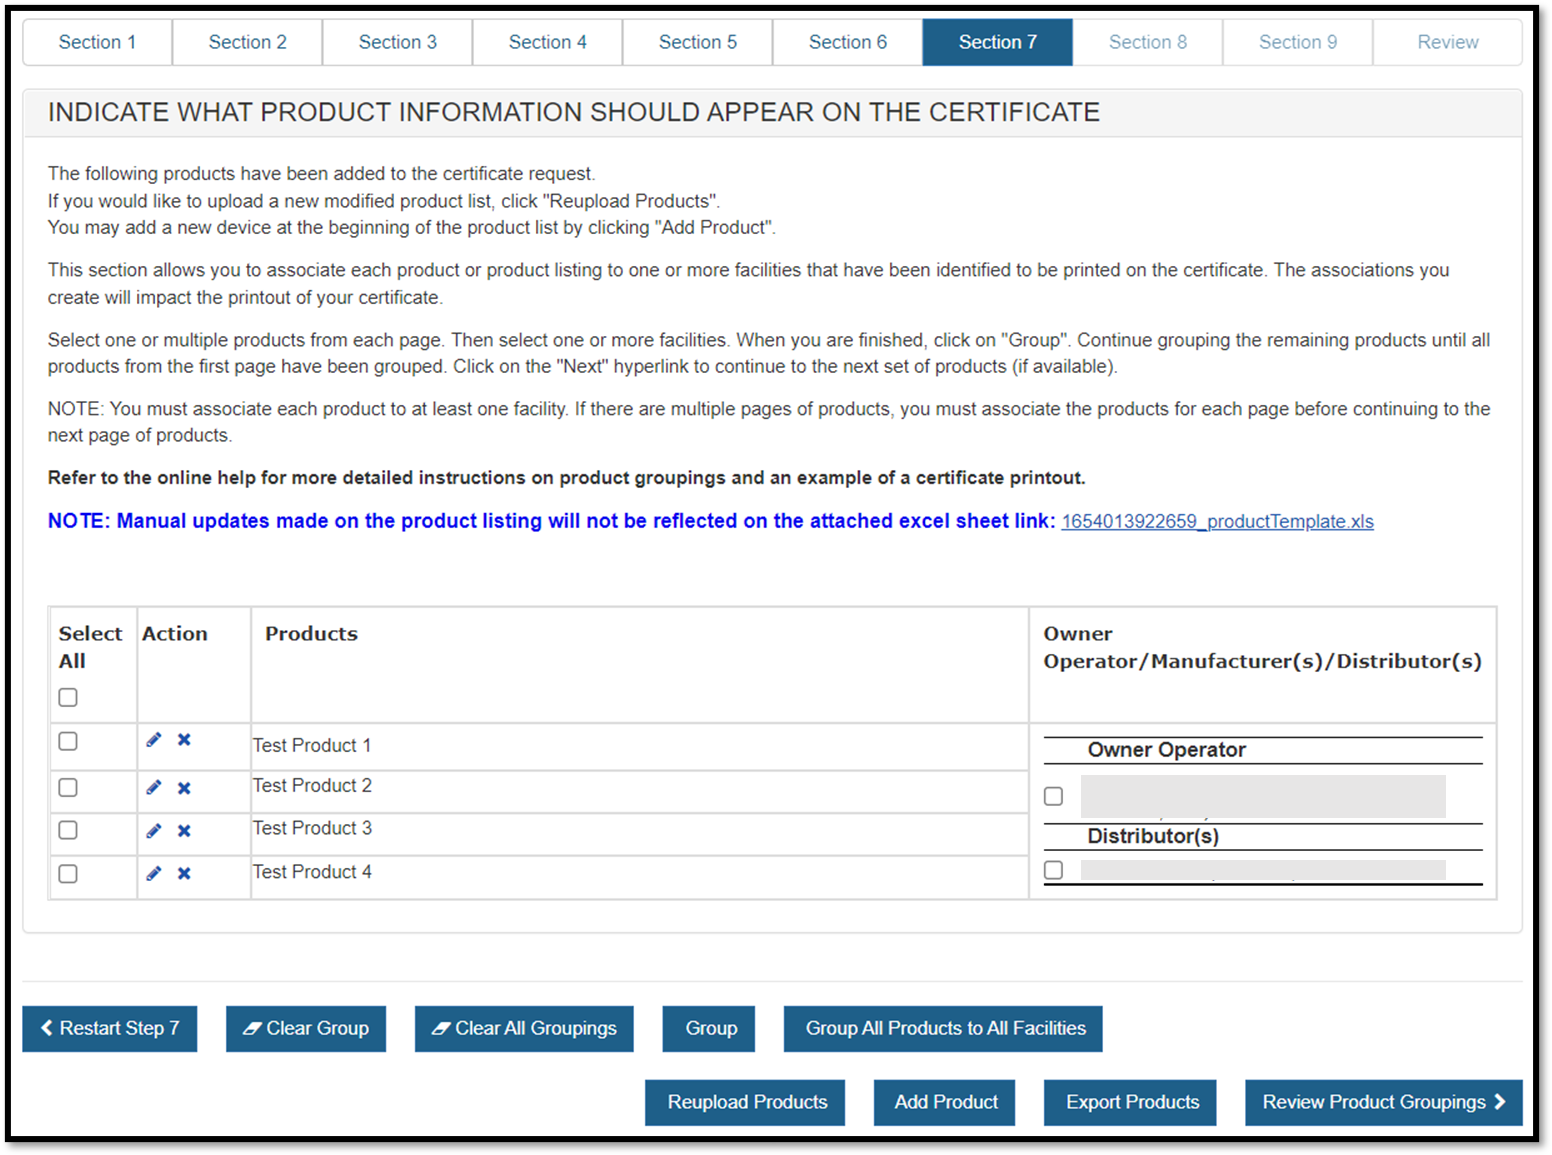
Task: Remove Test Product 2 via the X icon
Action: [x=184, y=788]
